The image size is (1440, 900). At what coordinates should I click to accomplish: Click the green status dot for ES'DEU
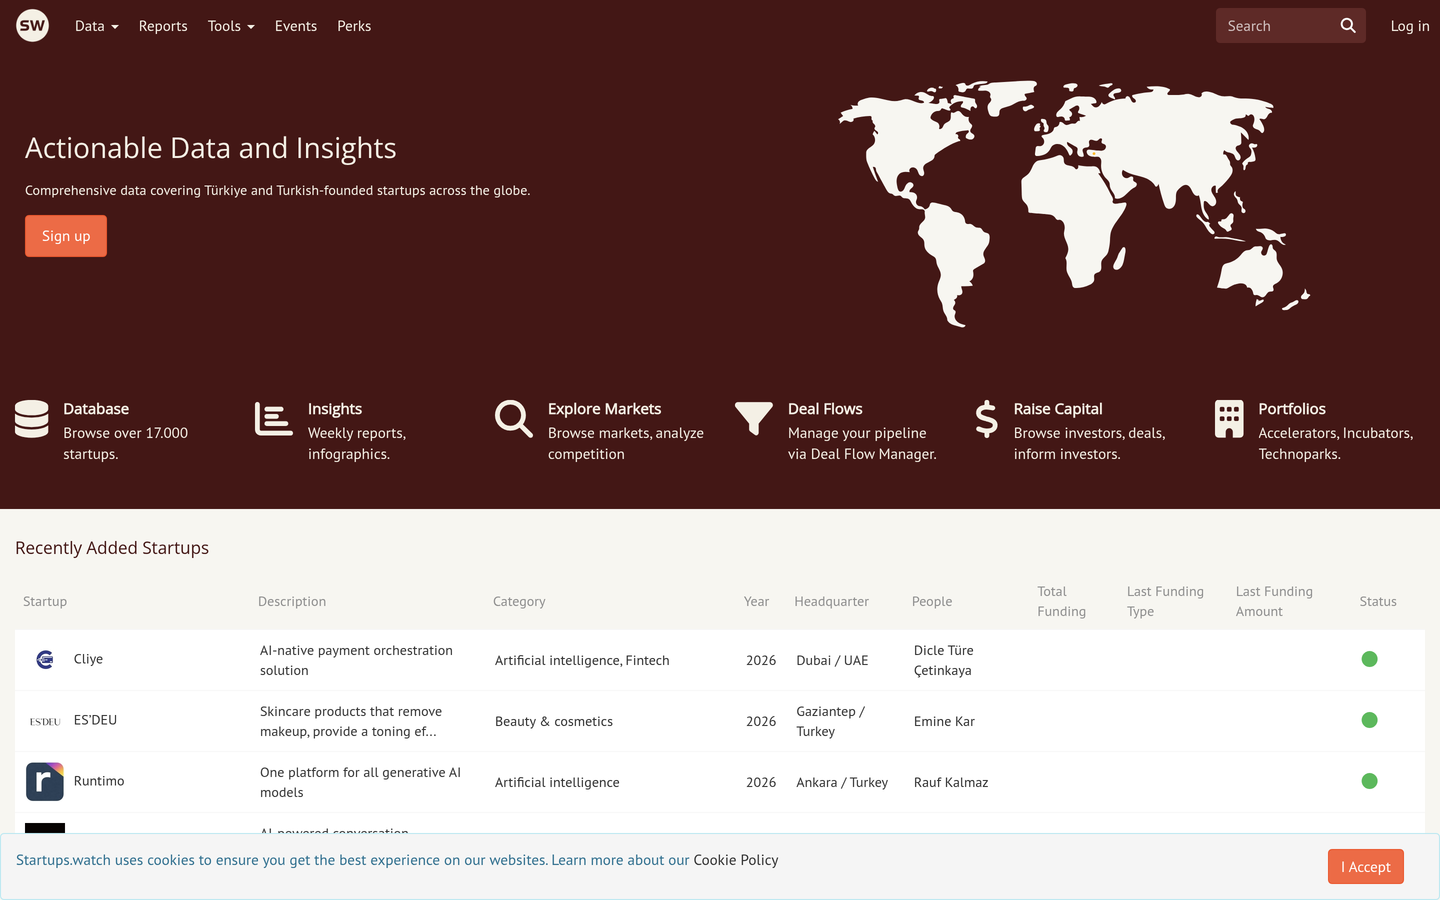point(1370,720)
